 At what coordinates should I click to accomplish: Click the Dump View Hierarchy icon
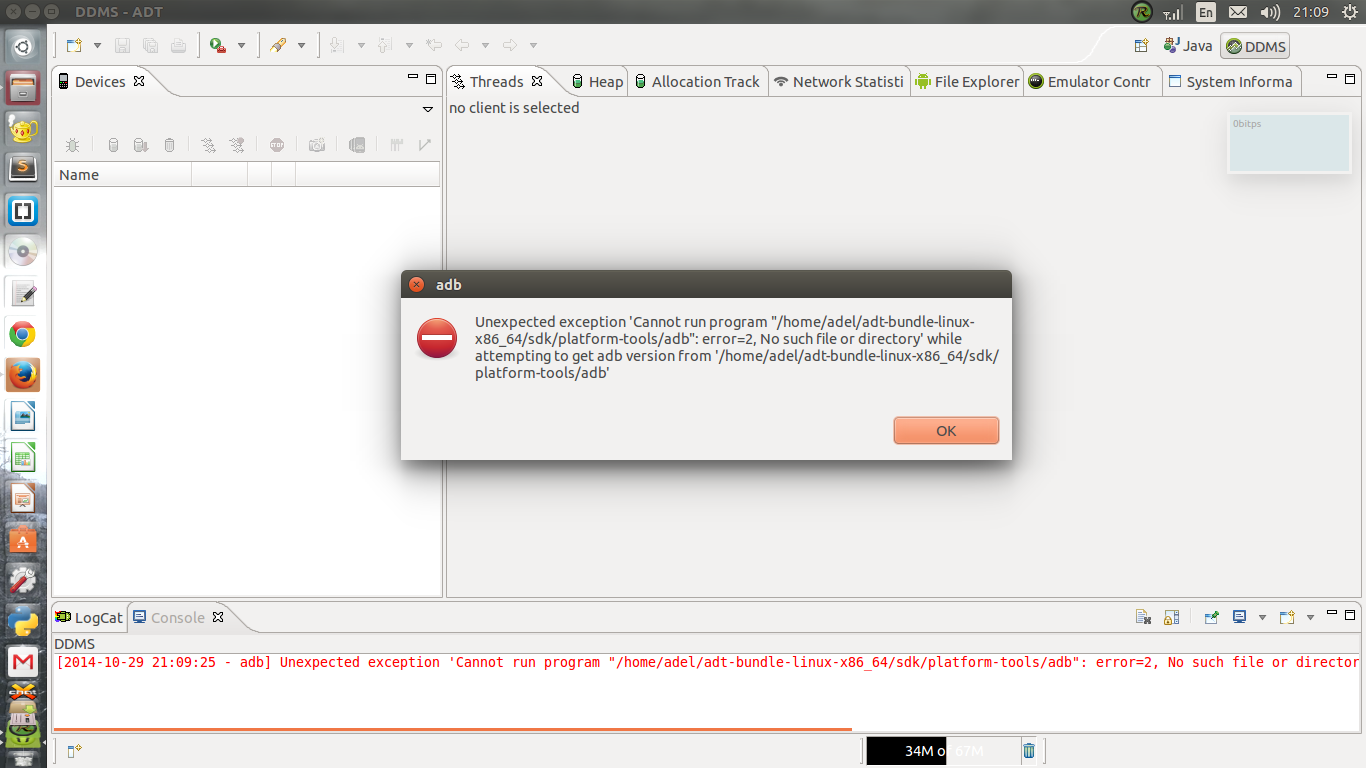(x=357, y=145)
